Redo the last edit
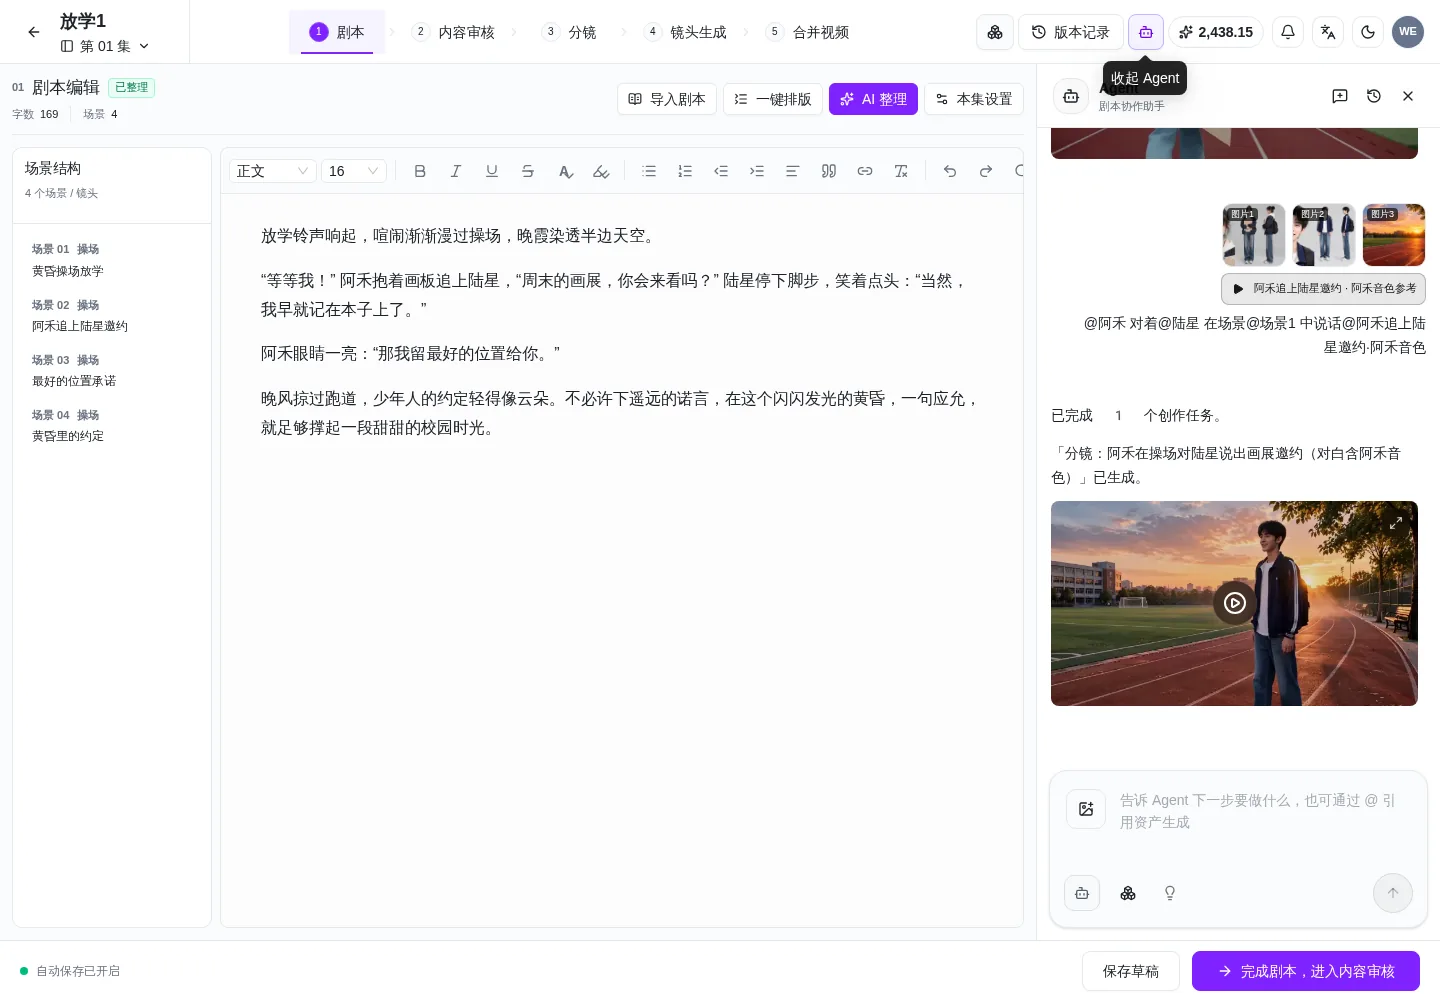 (x=986, y=171)
